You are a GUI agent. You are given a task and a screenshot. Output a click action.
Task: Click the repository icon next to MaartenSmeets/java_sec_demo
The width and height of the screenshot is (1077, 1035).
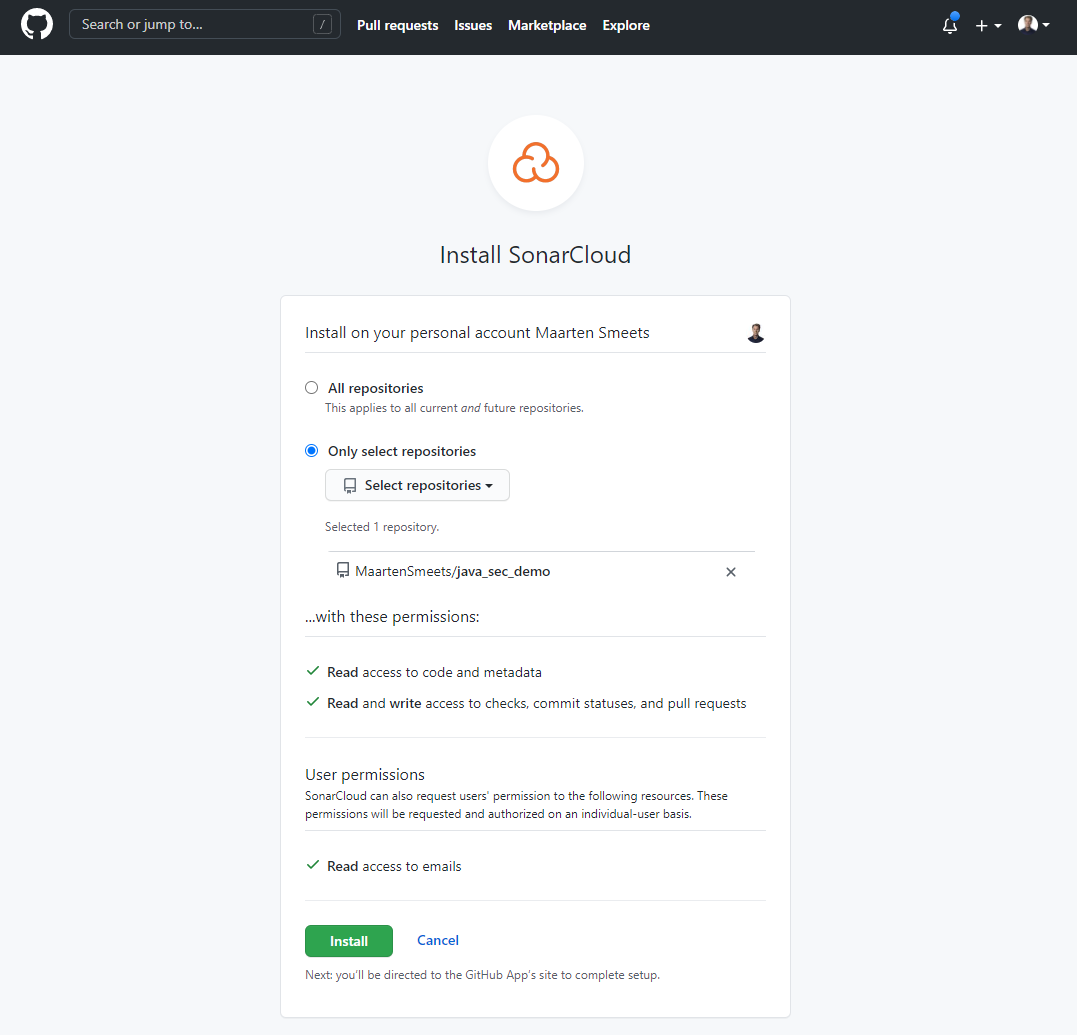(x=343, y=570)
